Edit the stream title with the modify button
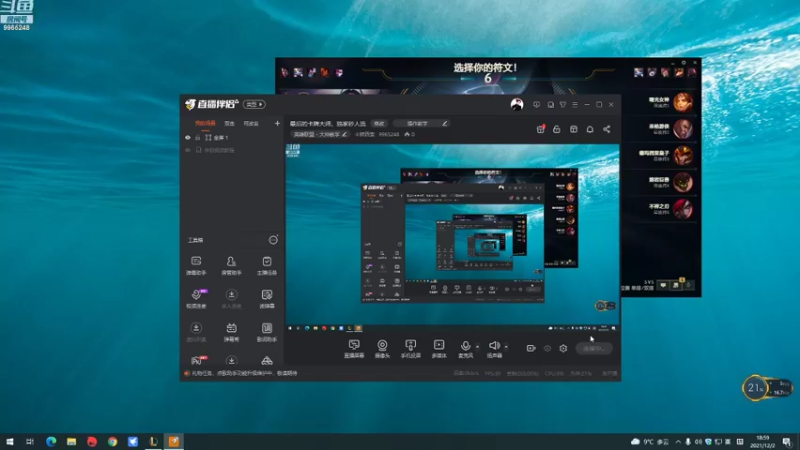 coord(379,123)
